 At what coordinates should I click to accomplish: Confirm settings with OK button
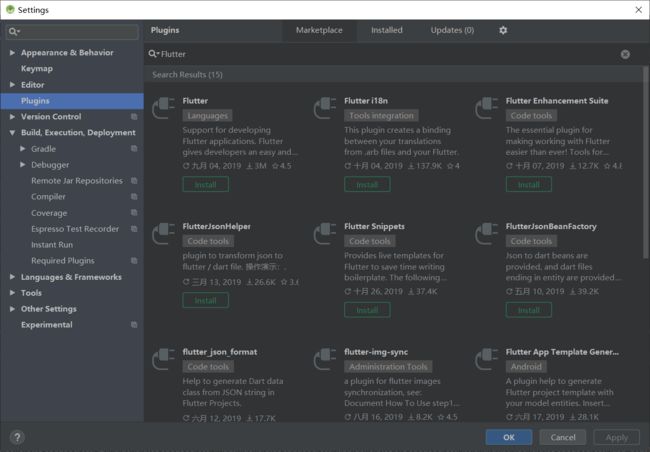point(509,437)
